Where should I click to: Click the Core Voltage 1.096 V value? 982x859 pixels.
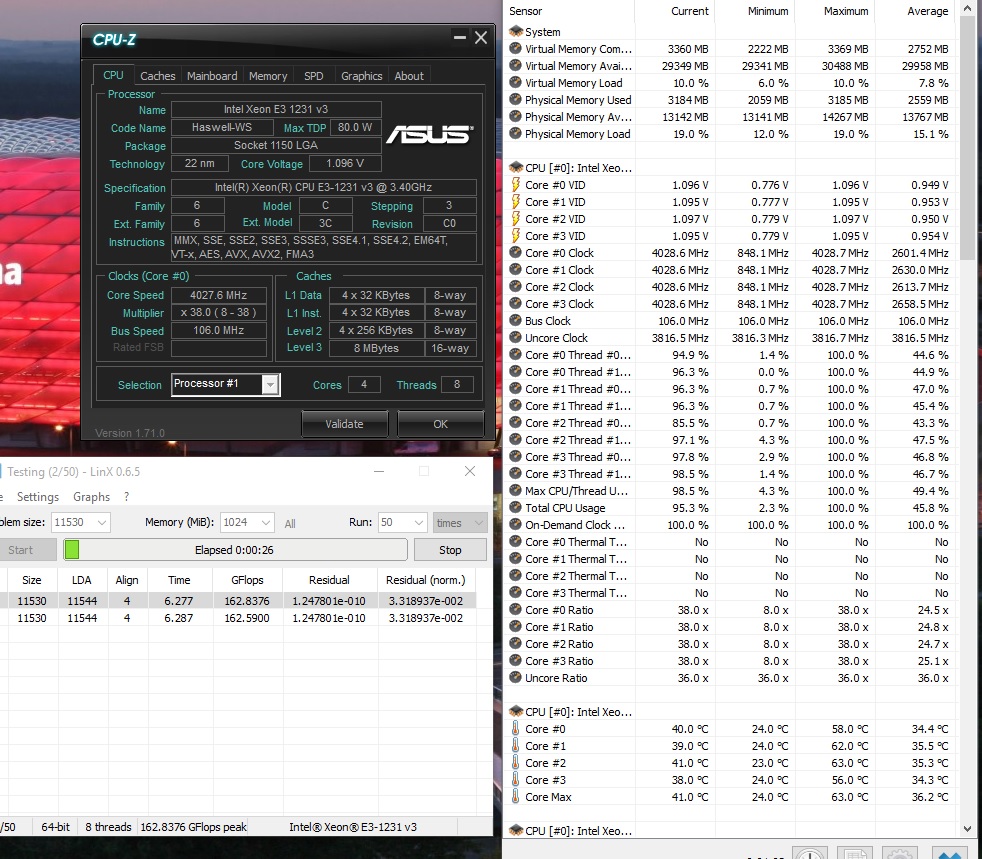(x=344, y=163)
